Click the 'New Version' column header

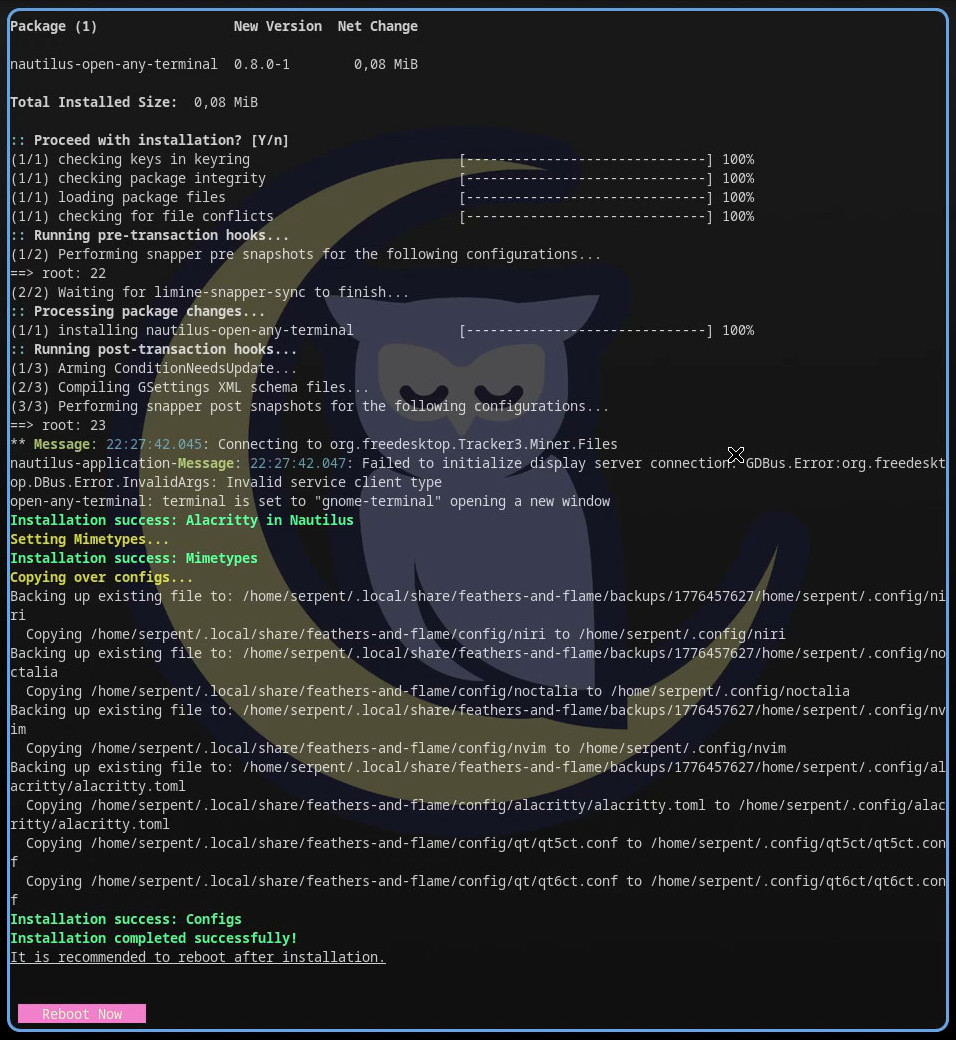click(x=277, y=26)
